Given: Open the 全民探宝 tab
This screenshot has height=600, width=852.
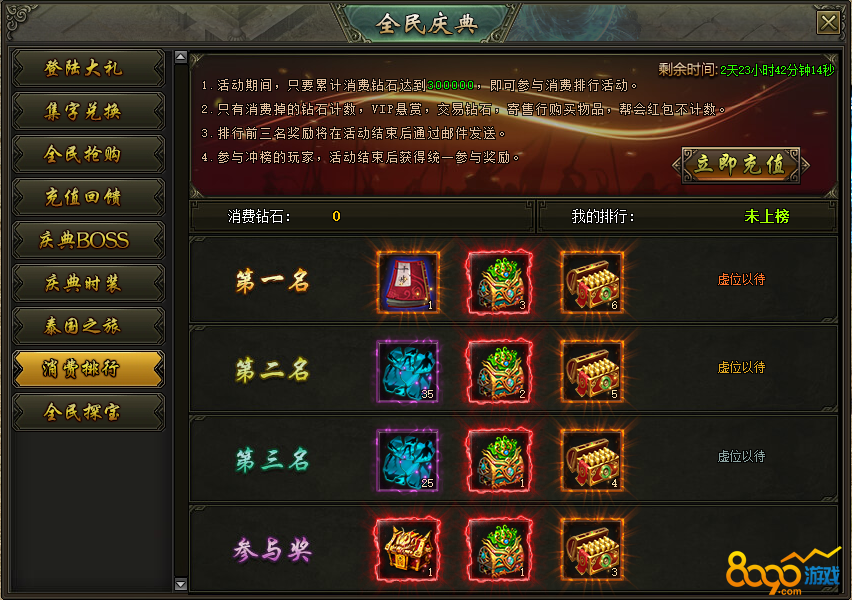Looking at the screenshot, I should tap(88, 412).
